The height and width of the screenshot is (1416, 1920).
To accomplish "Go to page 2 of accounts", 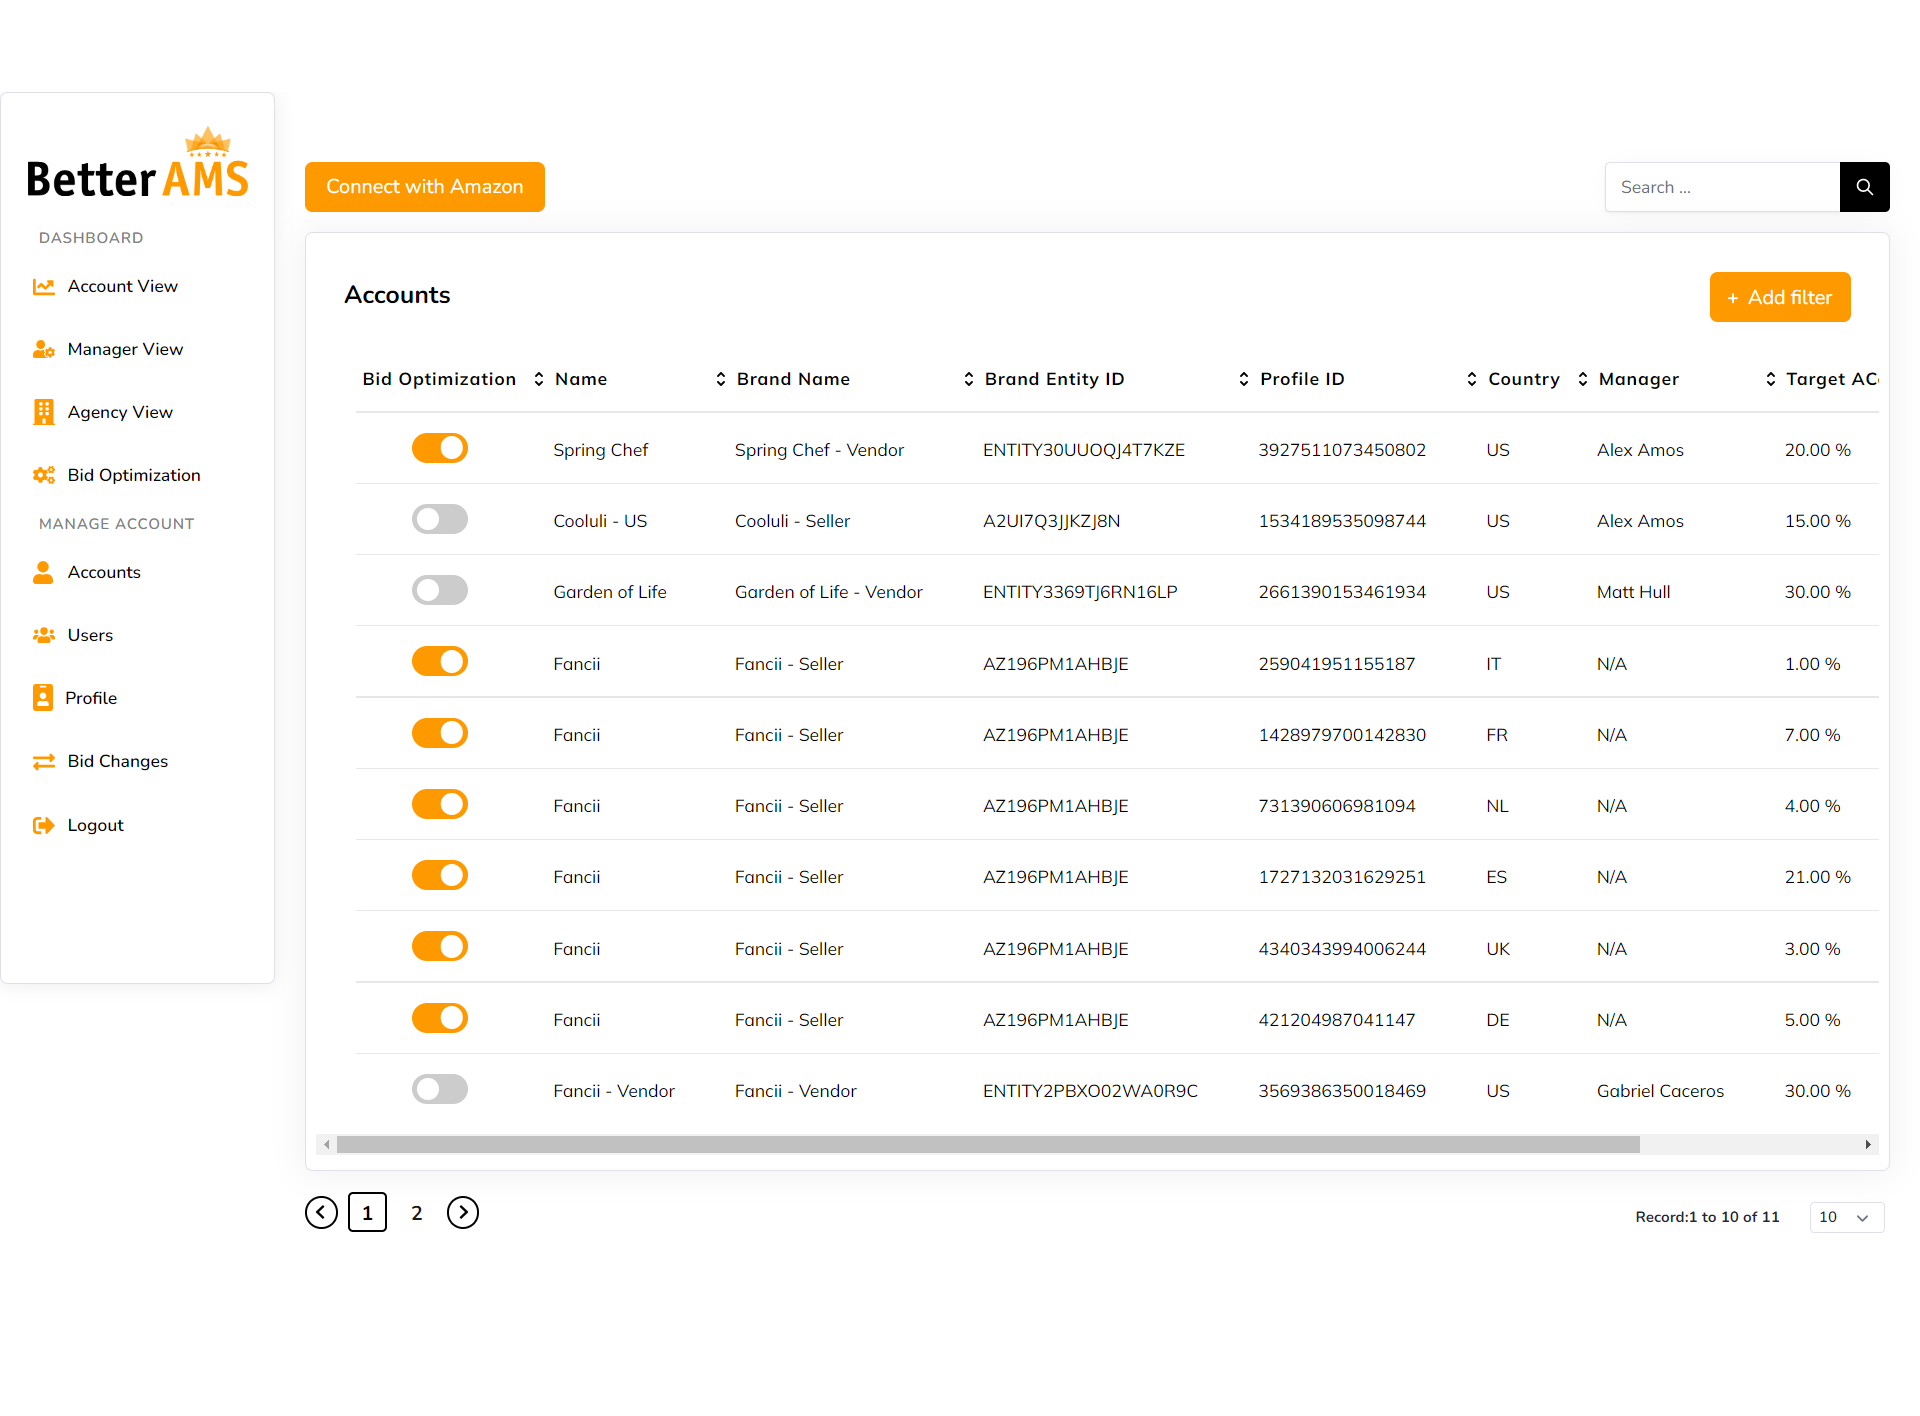I will (x=417, y=1213).
